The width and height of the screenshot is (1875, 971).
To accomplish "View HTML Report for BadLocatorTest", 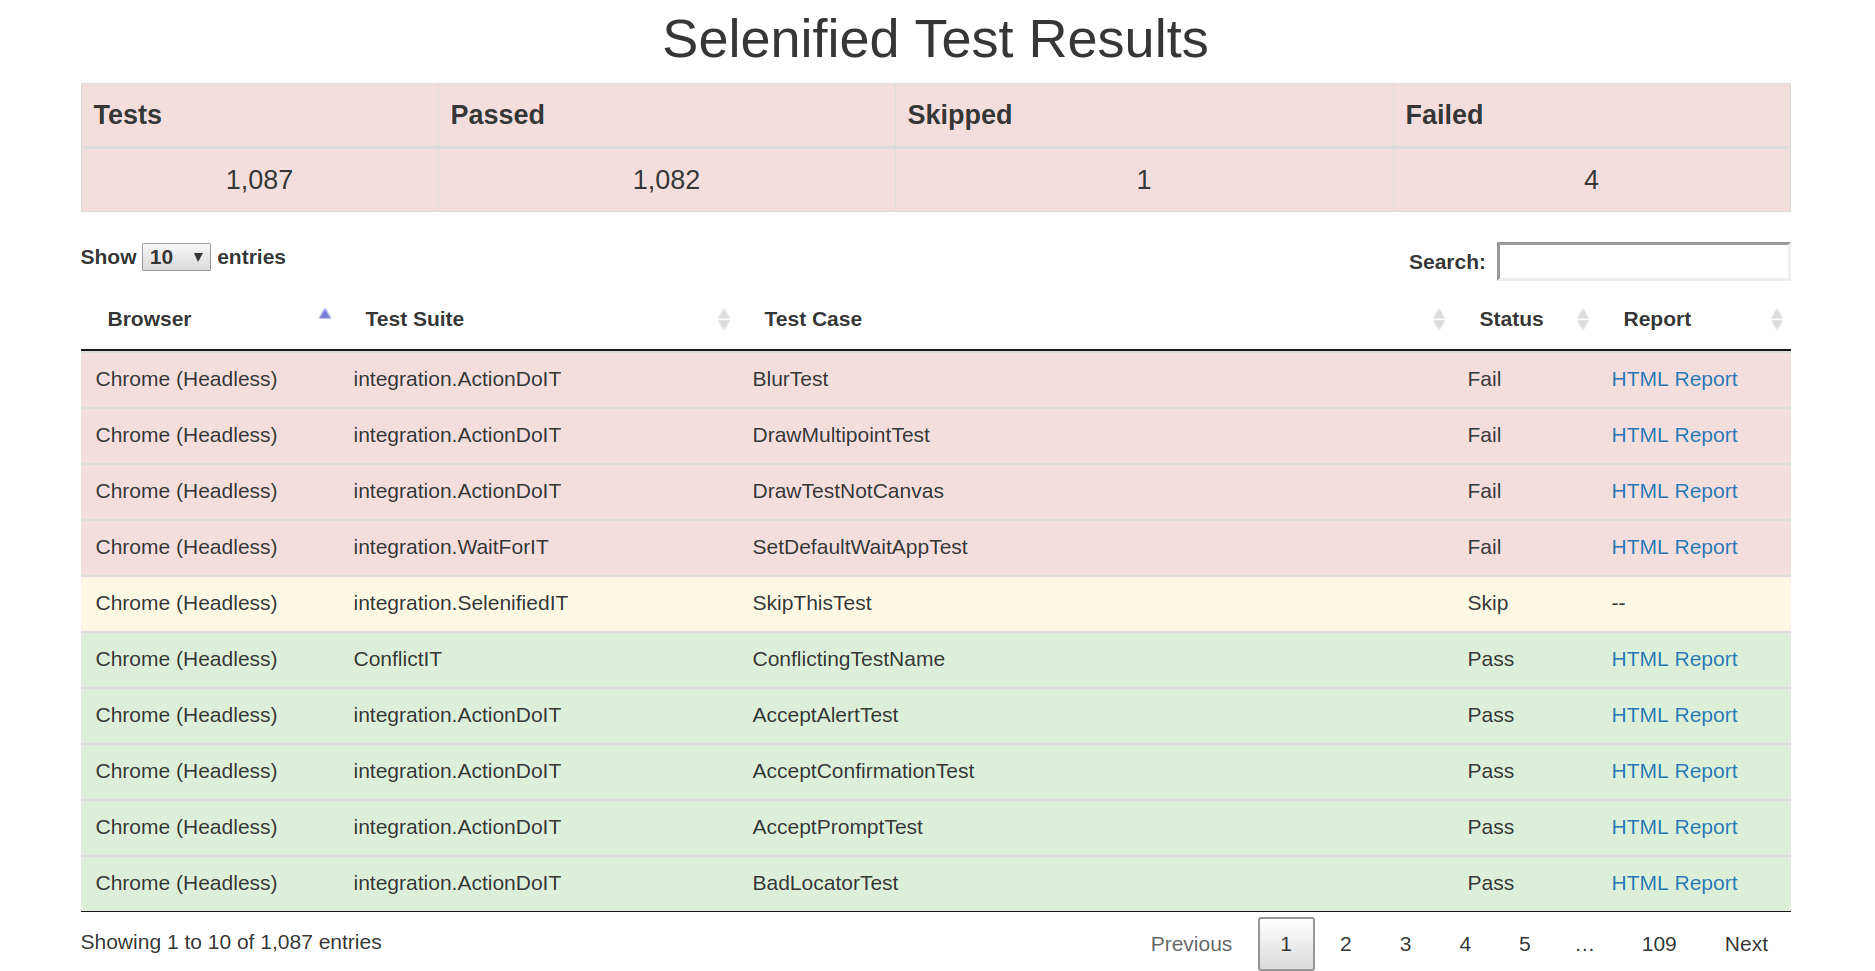I will point(1674,883).
